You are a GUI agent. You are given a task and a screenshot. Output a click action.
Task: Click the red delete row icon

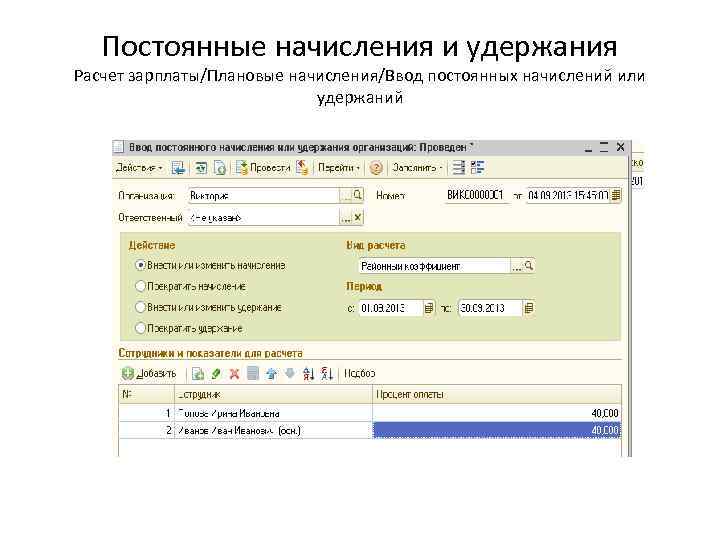(234, 374)
